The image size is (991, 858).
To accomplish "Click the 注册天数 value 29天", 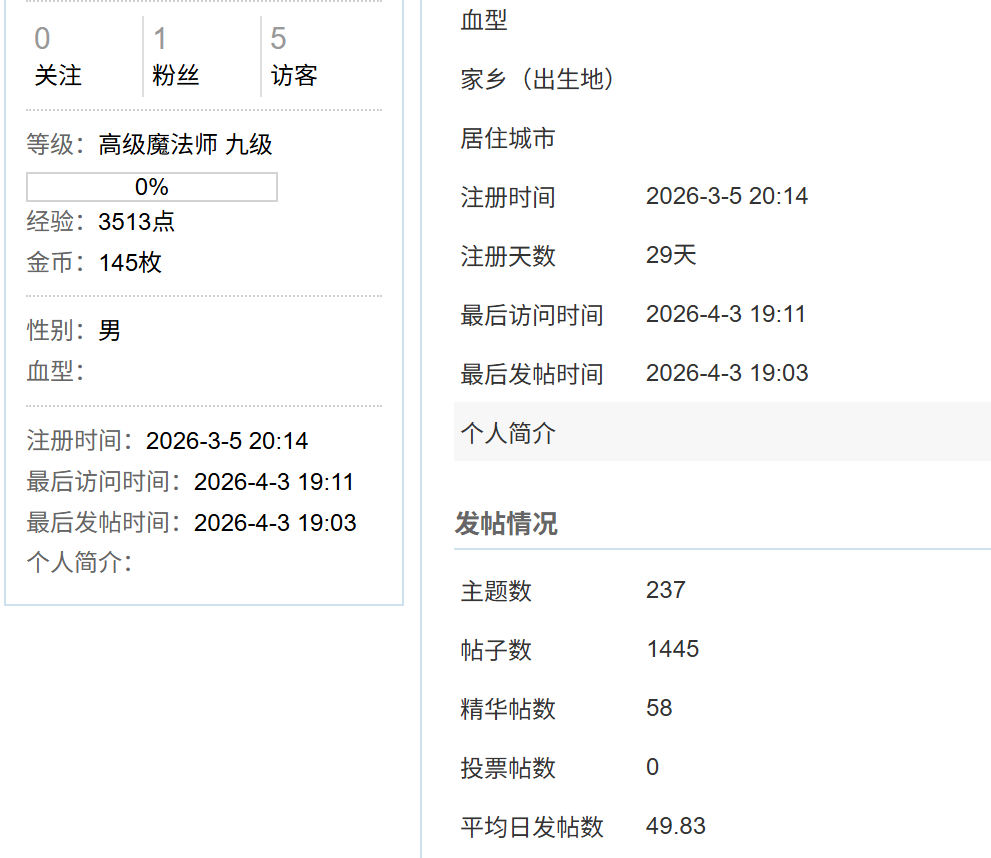I will tap(670, 255).
